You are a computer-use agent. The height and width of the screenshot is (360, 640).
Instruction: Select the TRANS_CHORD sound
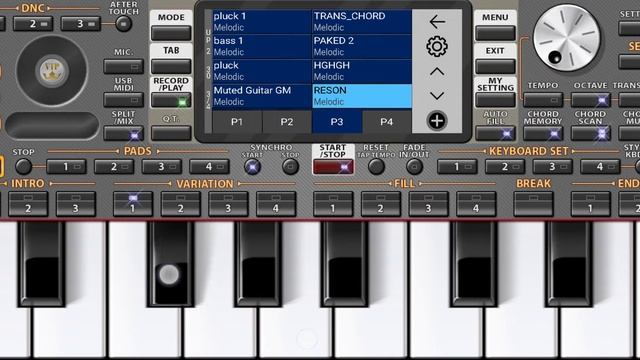tap(362, 22)
